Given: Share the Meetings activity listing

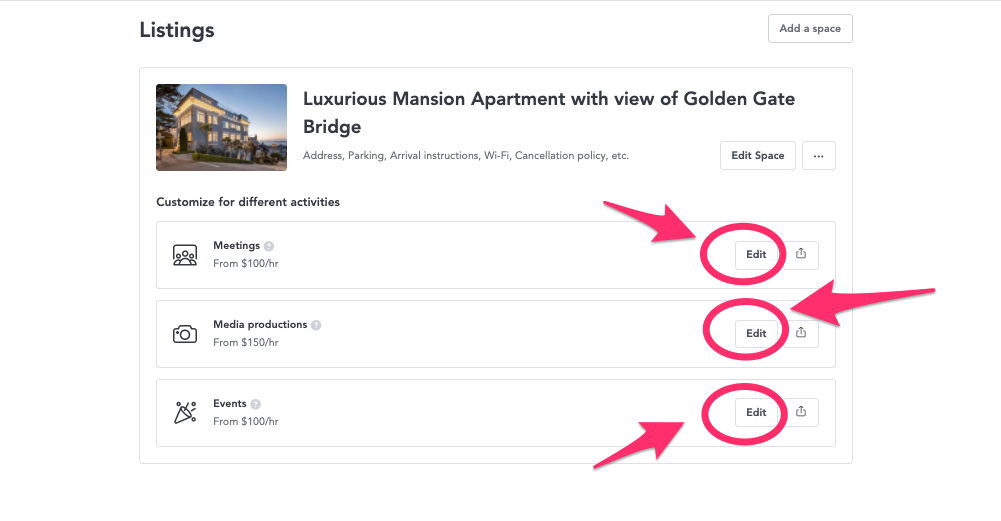Looking at the screenshot, I should [x=801, y=254].
